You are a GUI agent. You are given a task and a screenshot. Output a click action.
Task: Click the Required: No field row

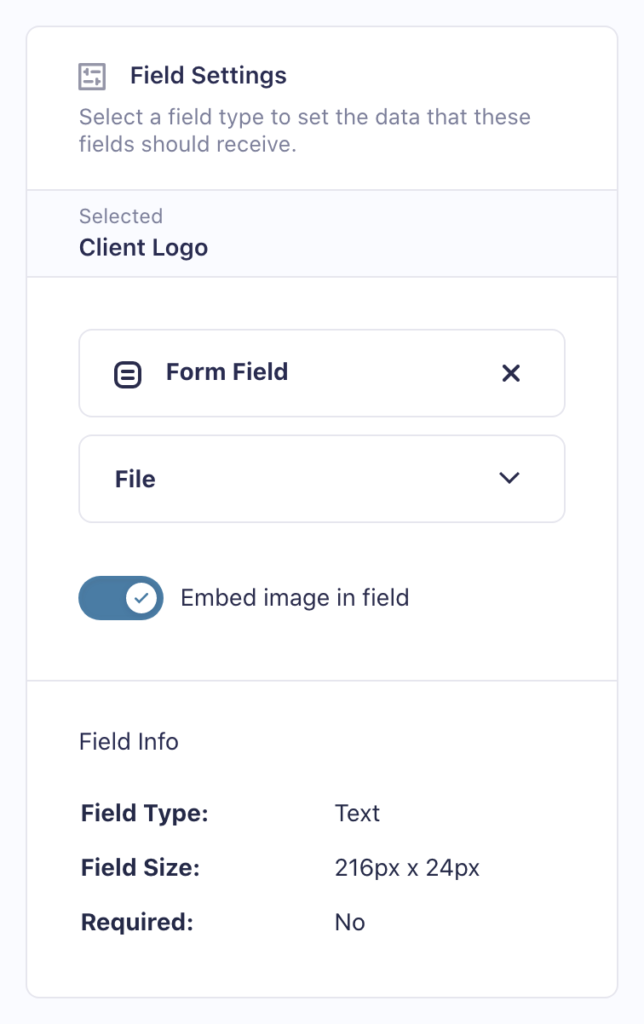click(x=215, y=922)
